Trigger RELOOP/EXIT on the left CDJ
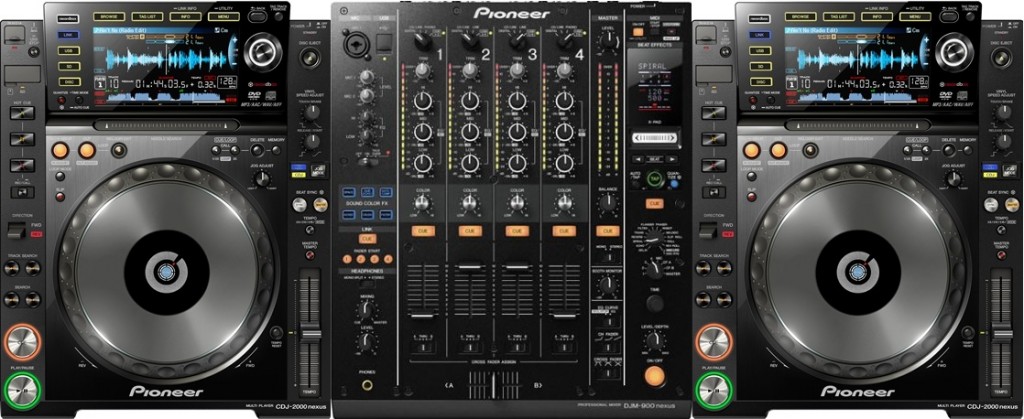1024x419 pixels. pyautogui.click(x=118, y=151)
